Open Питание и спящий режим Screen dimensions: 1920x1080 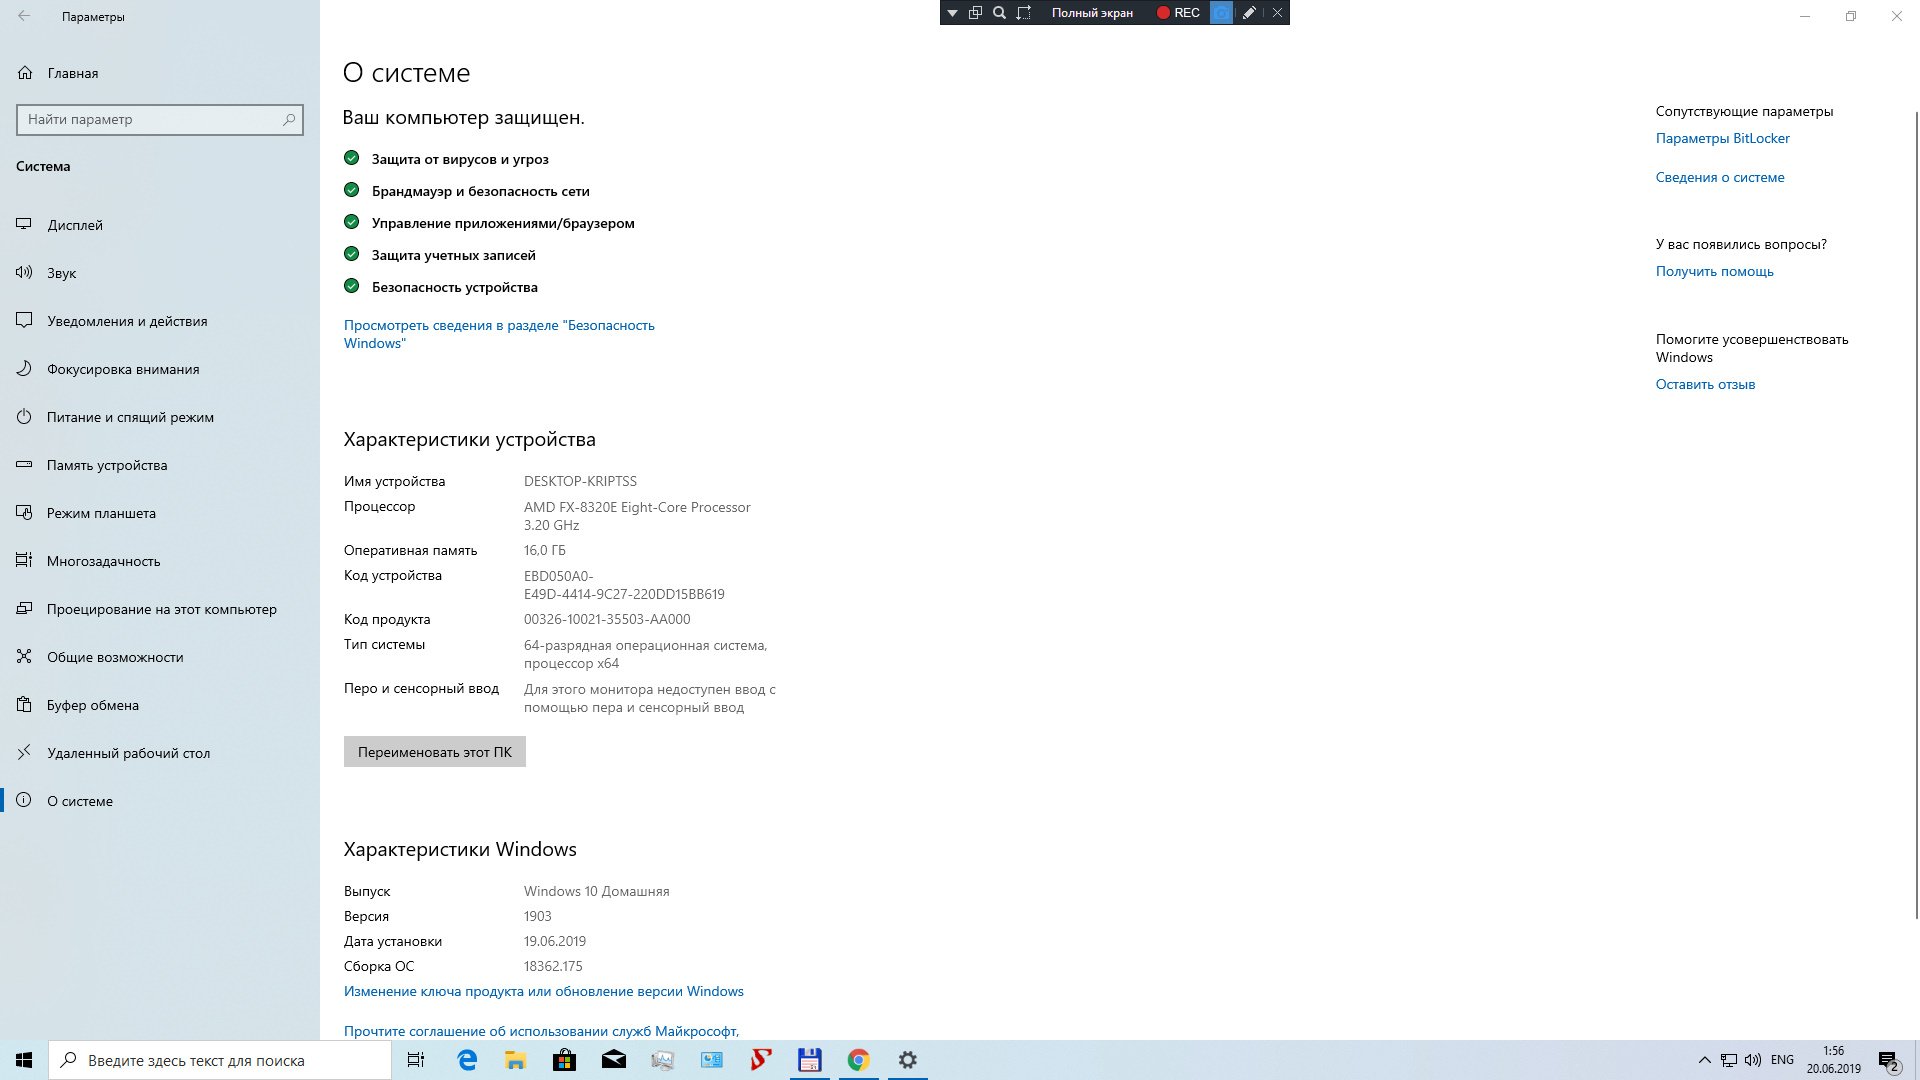(130, 417)
